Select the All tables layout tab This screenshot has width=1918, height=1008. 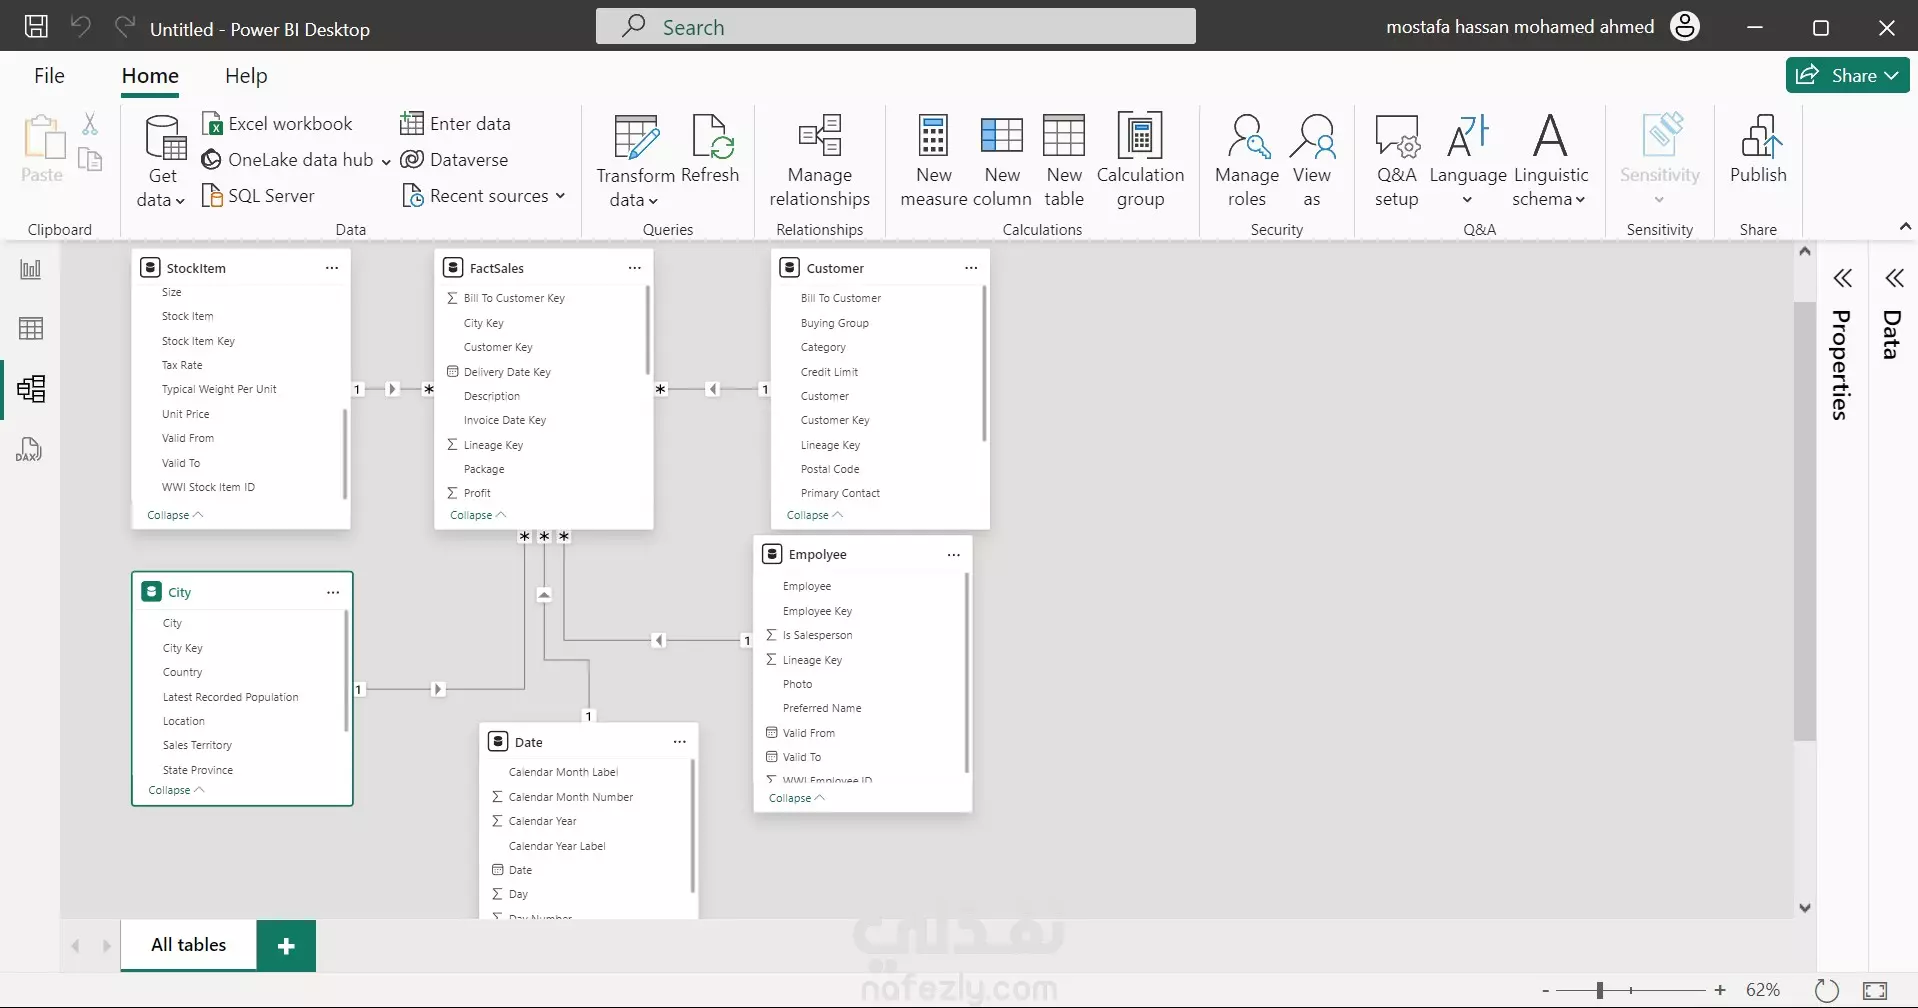(x=189, y=945)
